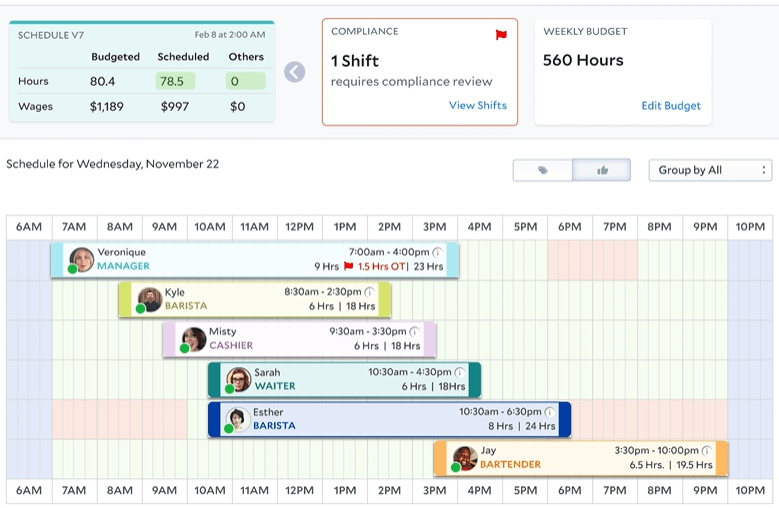This screenshot has width=779, height=508.
Task: Select Jay's bartender shift bar
Action: 580,458
